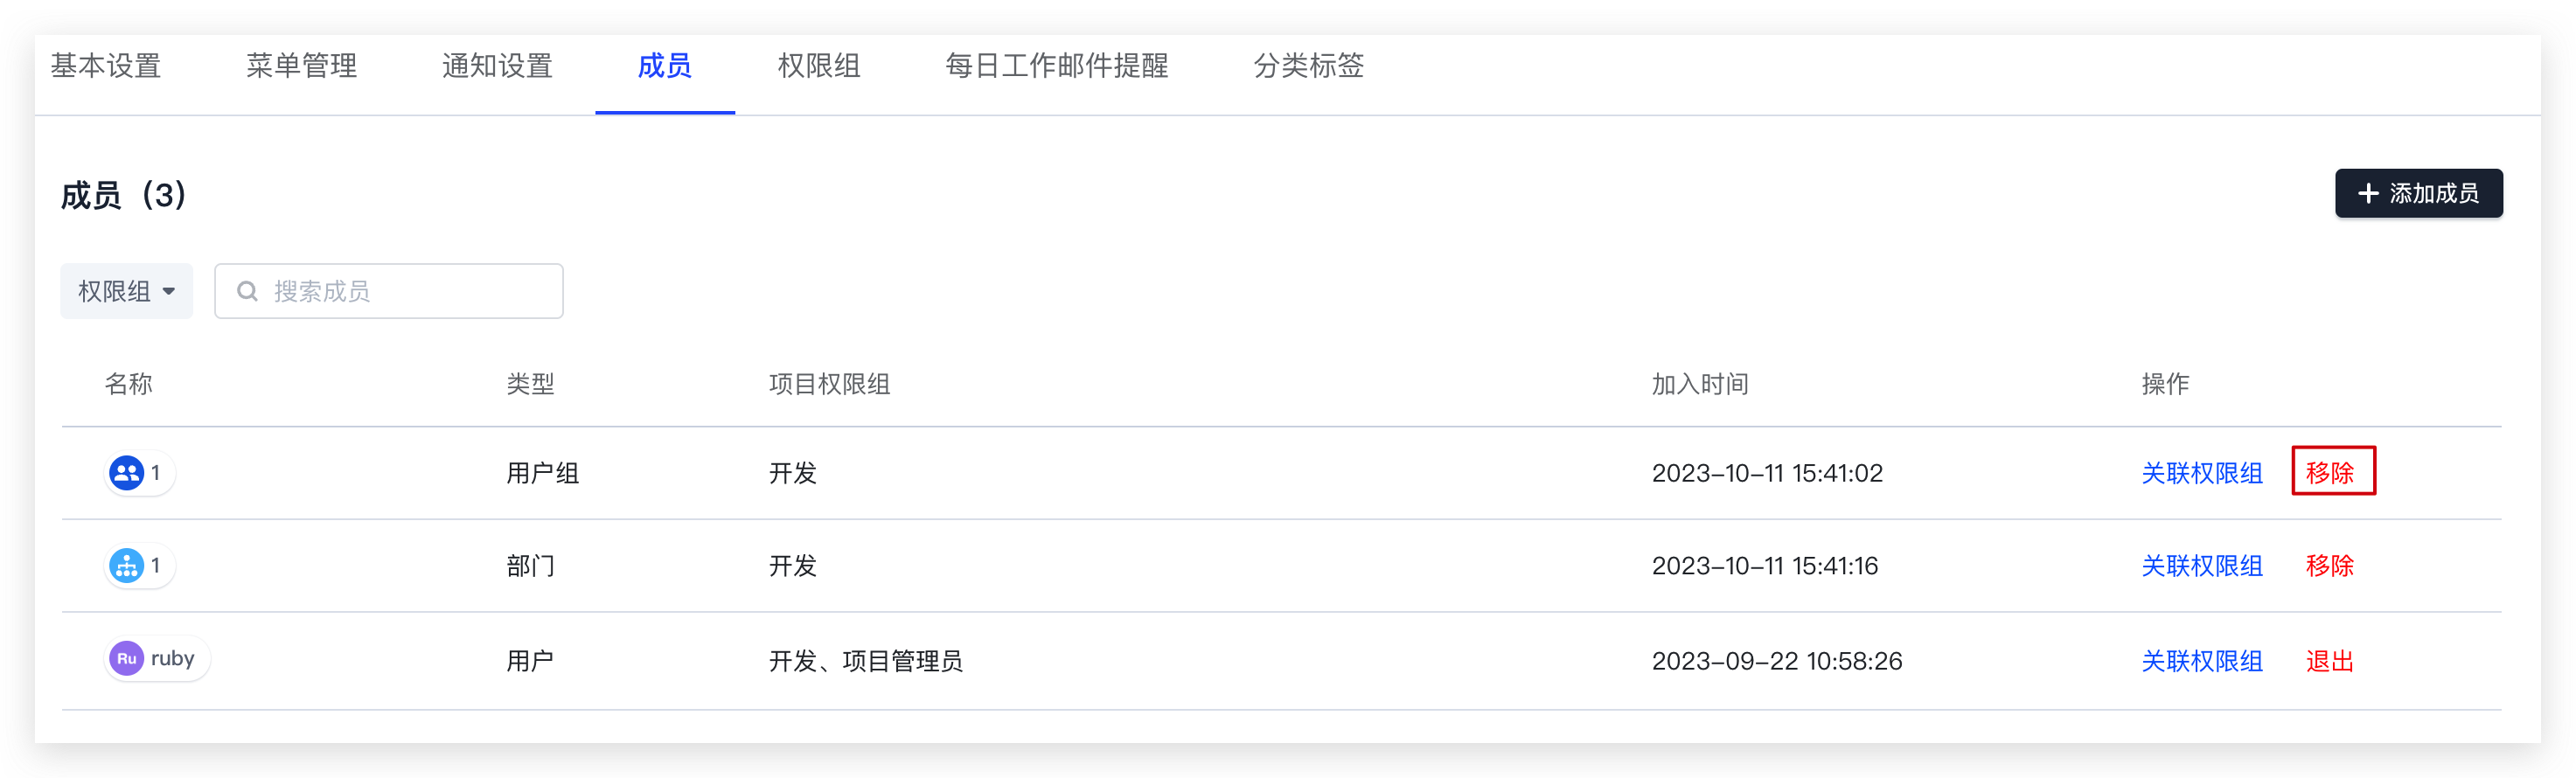Go to the 通知设置 tab
Image resolution: width=2576 pixels, height=778 pixels.
497,66
